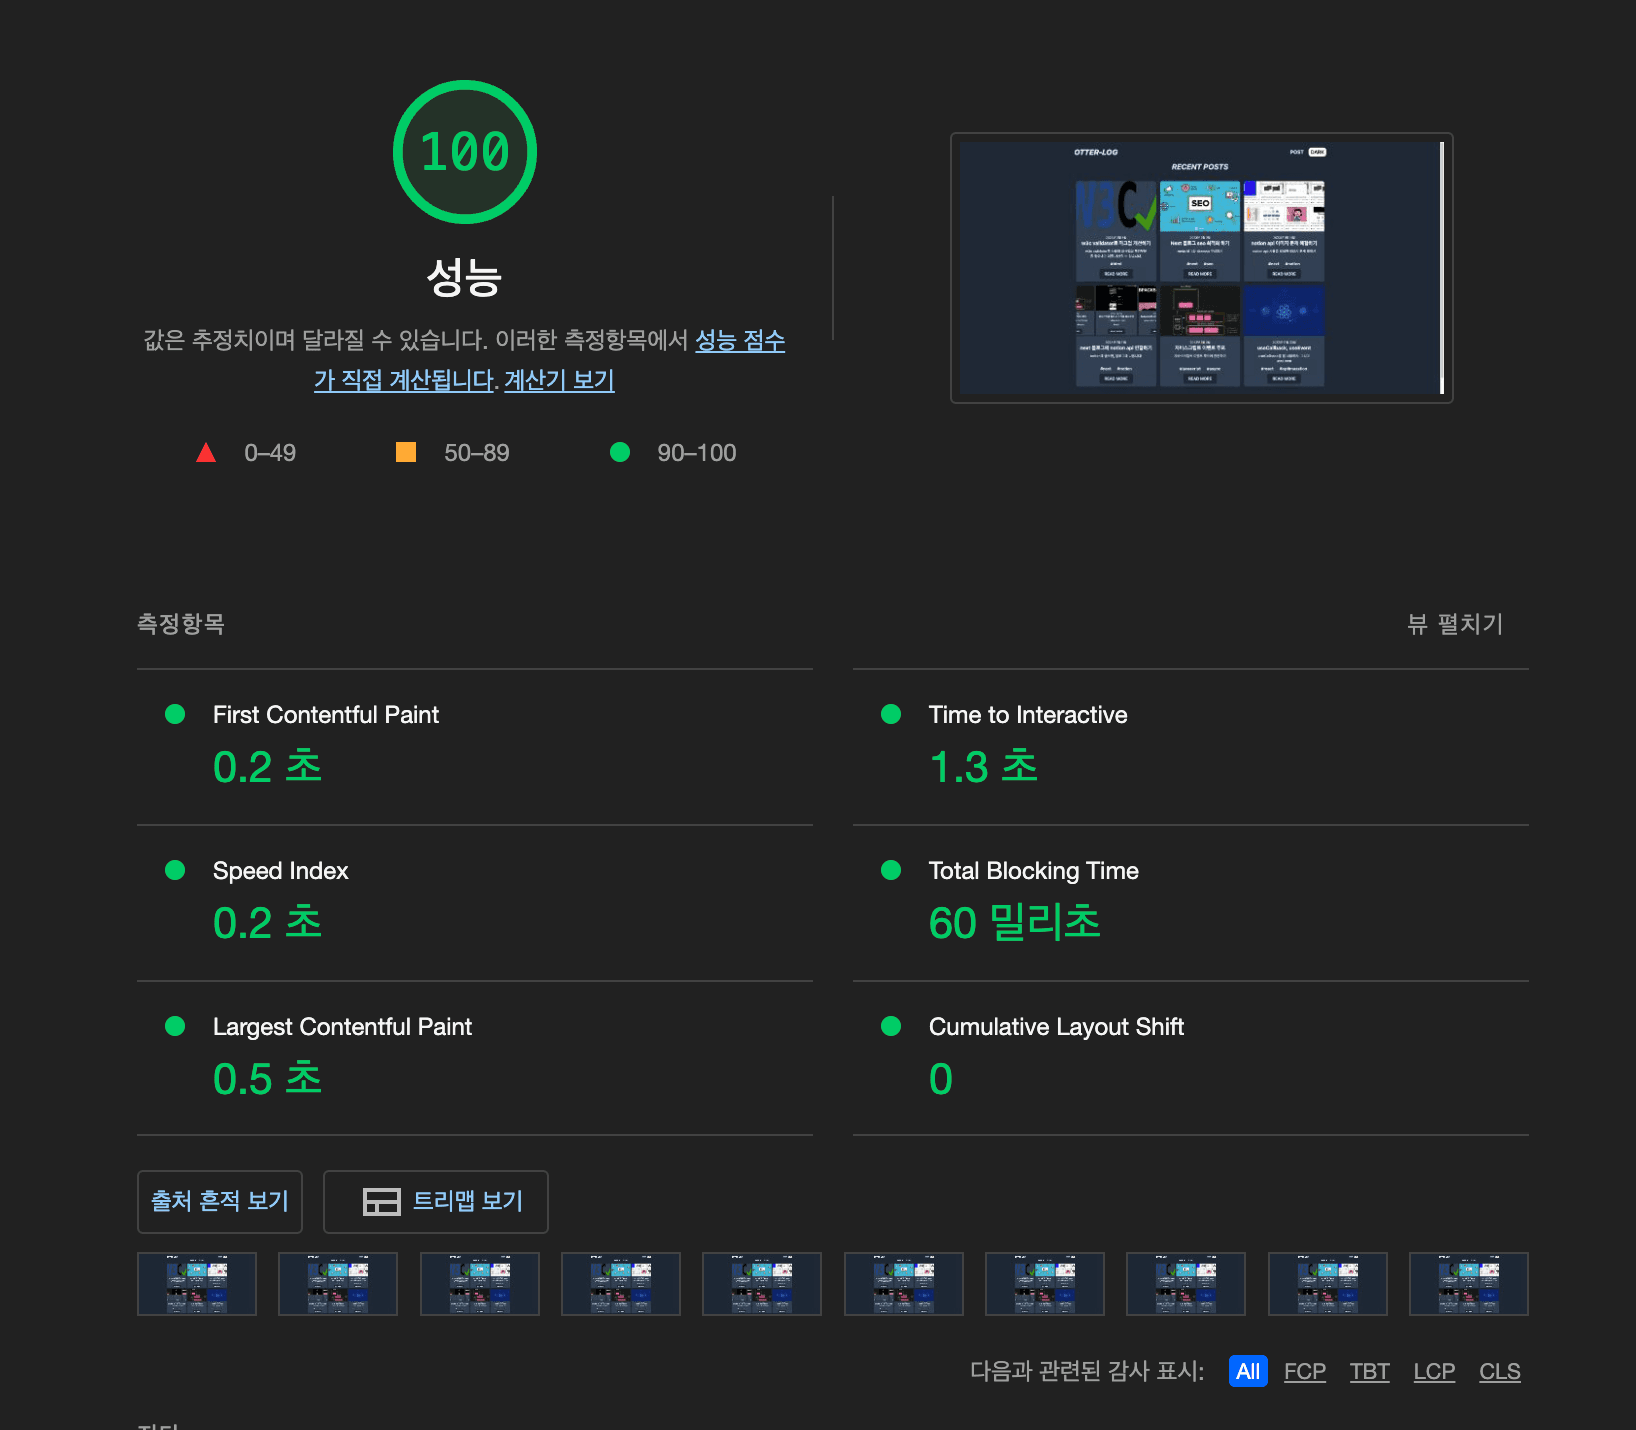1636x1430 pixels.
Task: Click the orange square legend icon for 50–89
Action: pos(407,452)
